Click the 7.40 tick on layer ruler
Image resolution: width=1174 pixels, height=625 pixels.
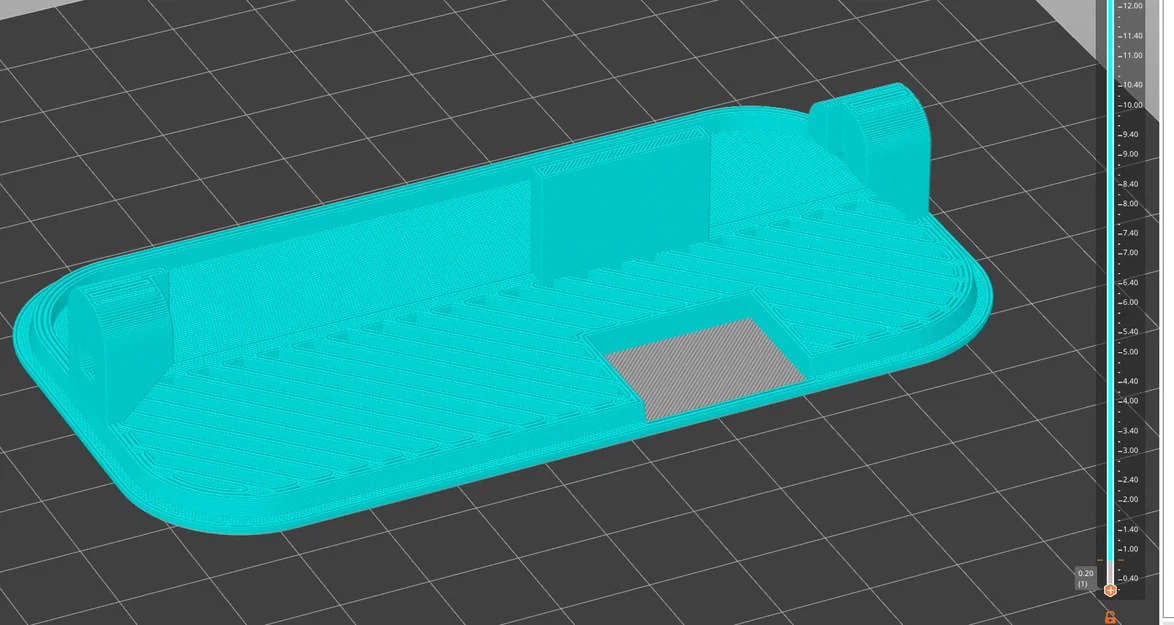point(1130,234)
